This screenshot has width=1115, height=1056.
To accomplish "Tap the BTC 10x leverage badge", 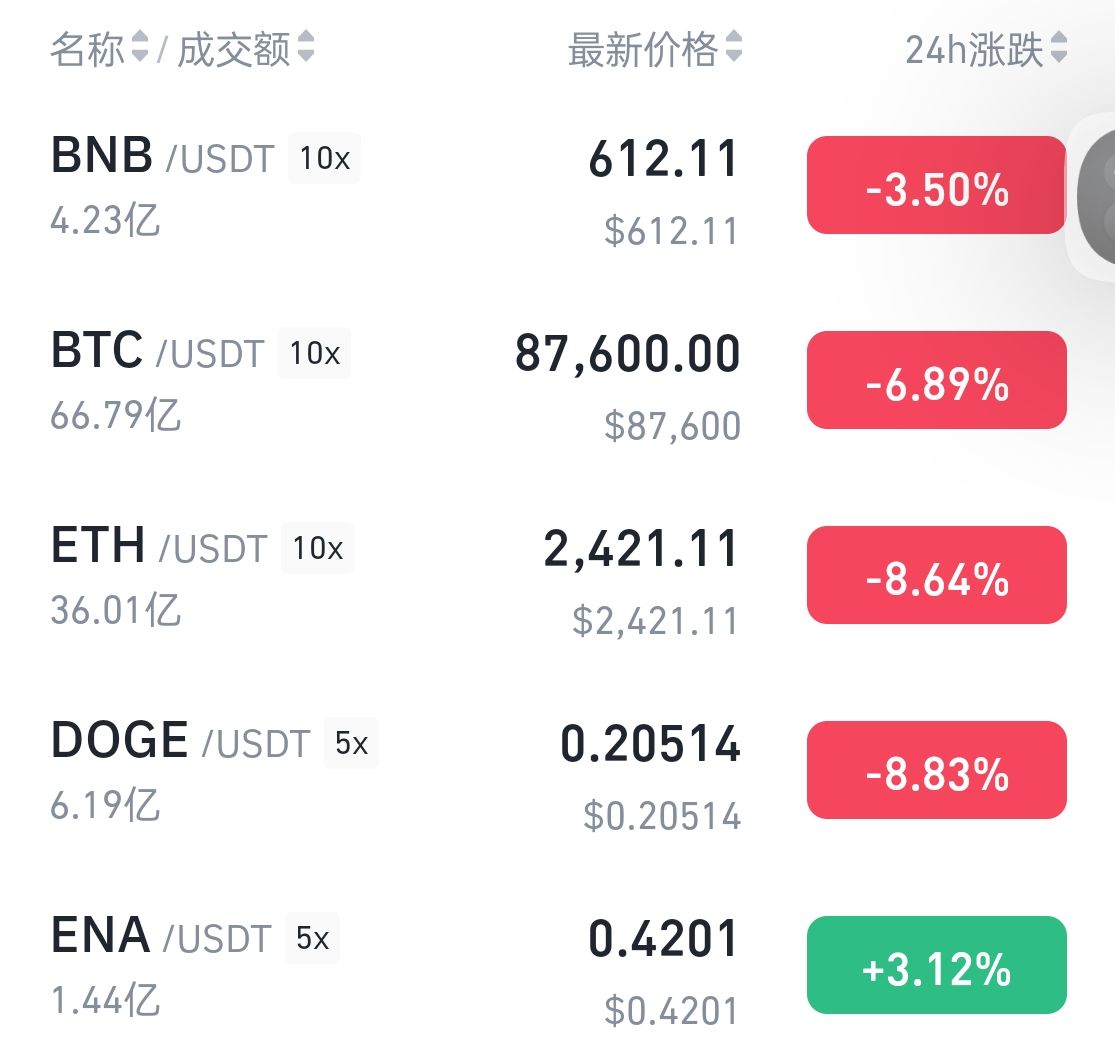I will click(x=314, y=353).
